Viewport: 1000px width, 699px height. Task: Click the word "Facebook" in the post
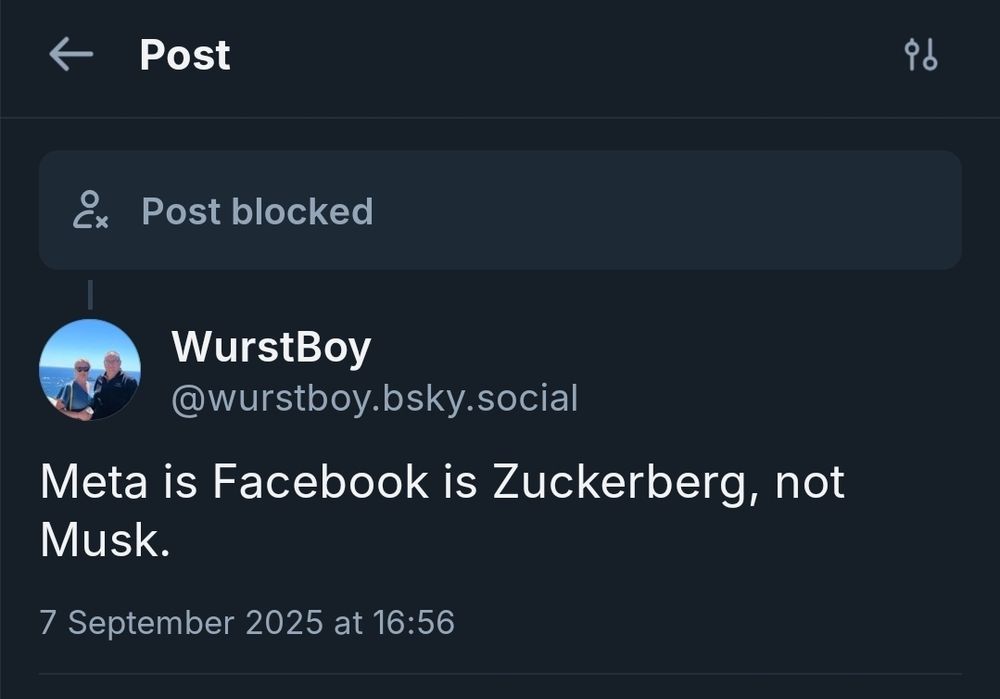pos(320,483)
